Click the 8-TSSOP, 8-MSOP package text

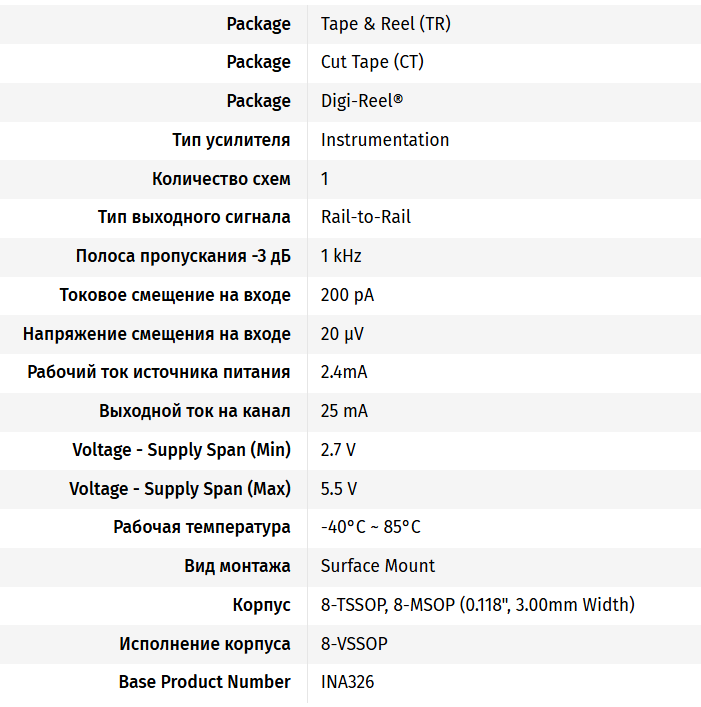tap(477, 605)
